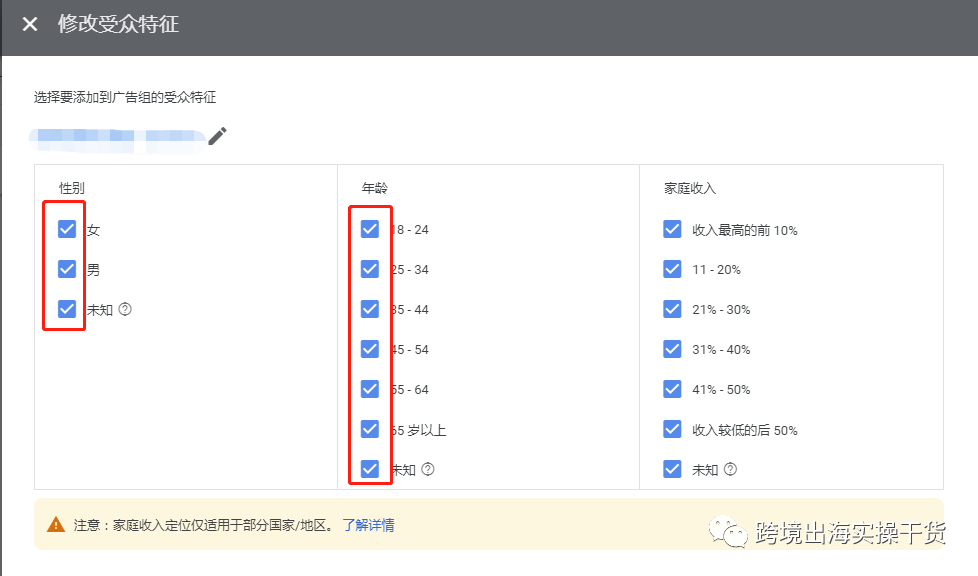Disable the 家庭收入 未知 checkbox
The height and width of the screenshot is (576, 978).
point(672,469)
